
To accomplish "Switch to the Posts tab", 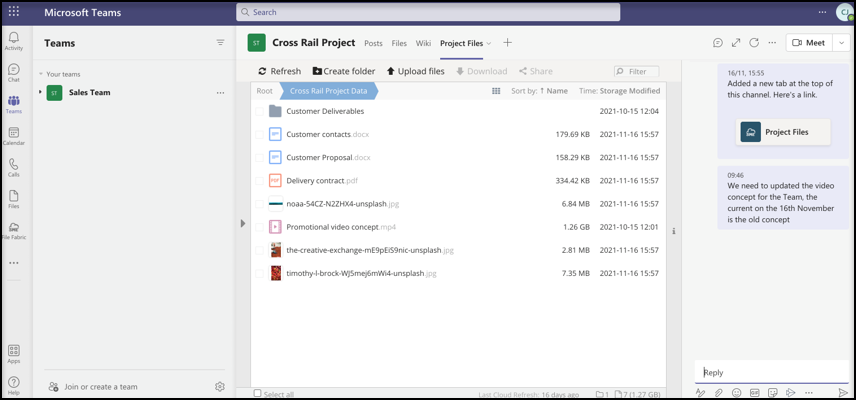I will 373,44.
